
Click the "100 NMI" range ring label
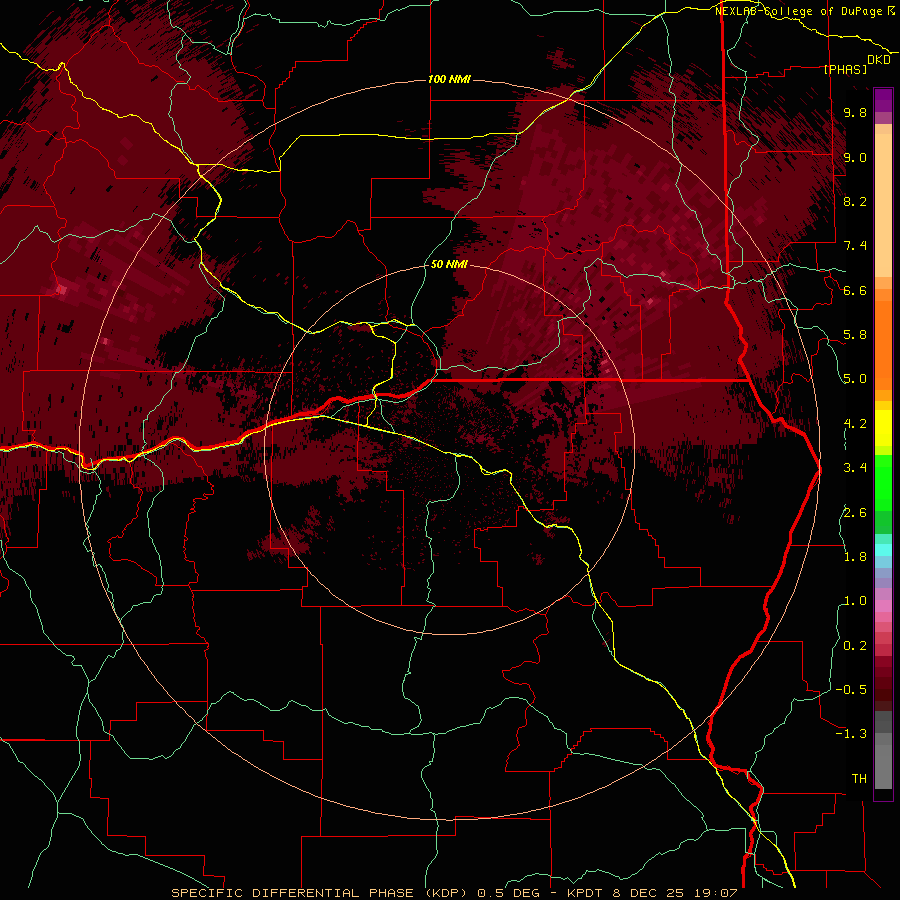(449, 79)
